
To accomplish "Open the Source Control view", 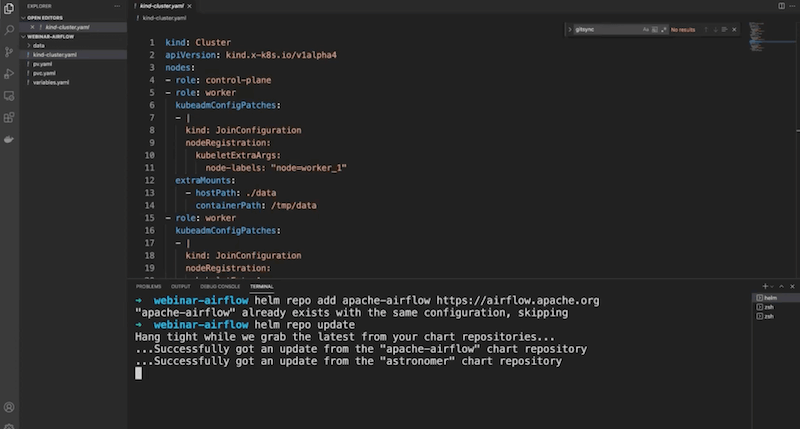I will pos(9,52).
